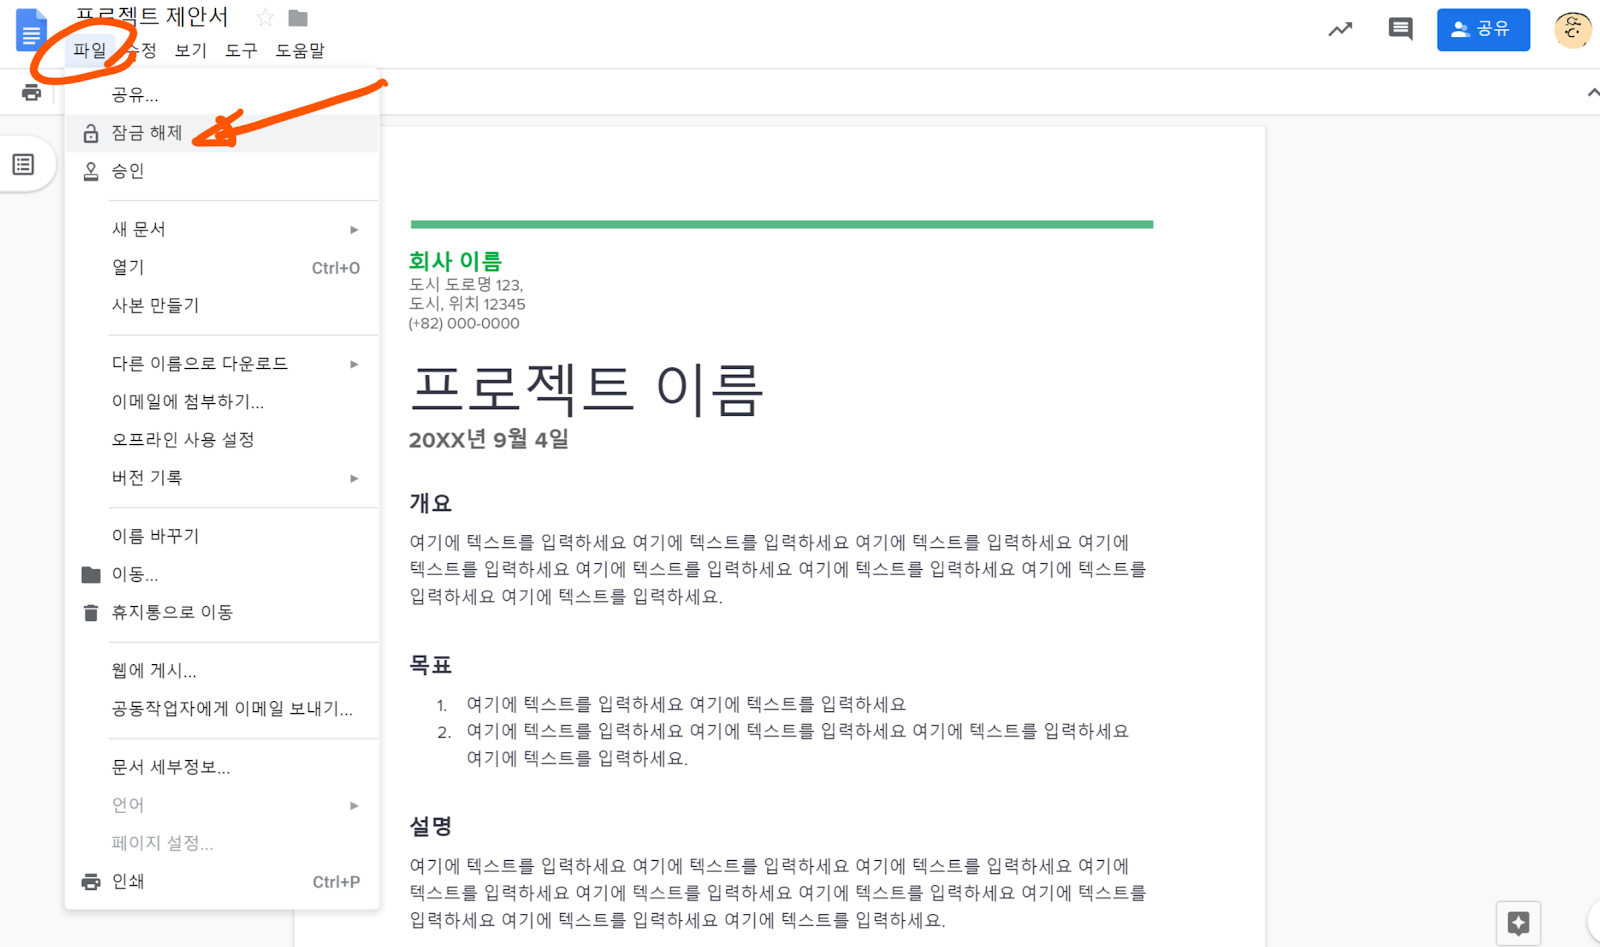Click the print icon in the toolbar
The height and width of the screenshot is (947, 1600).
pos(32,93)
